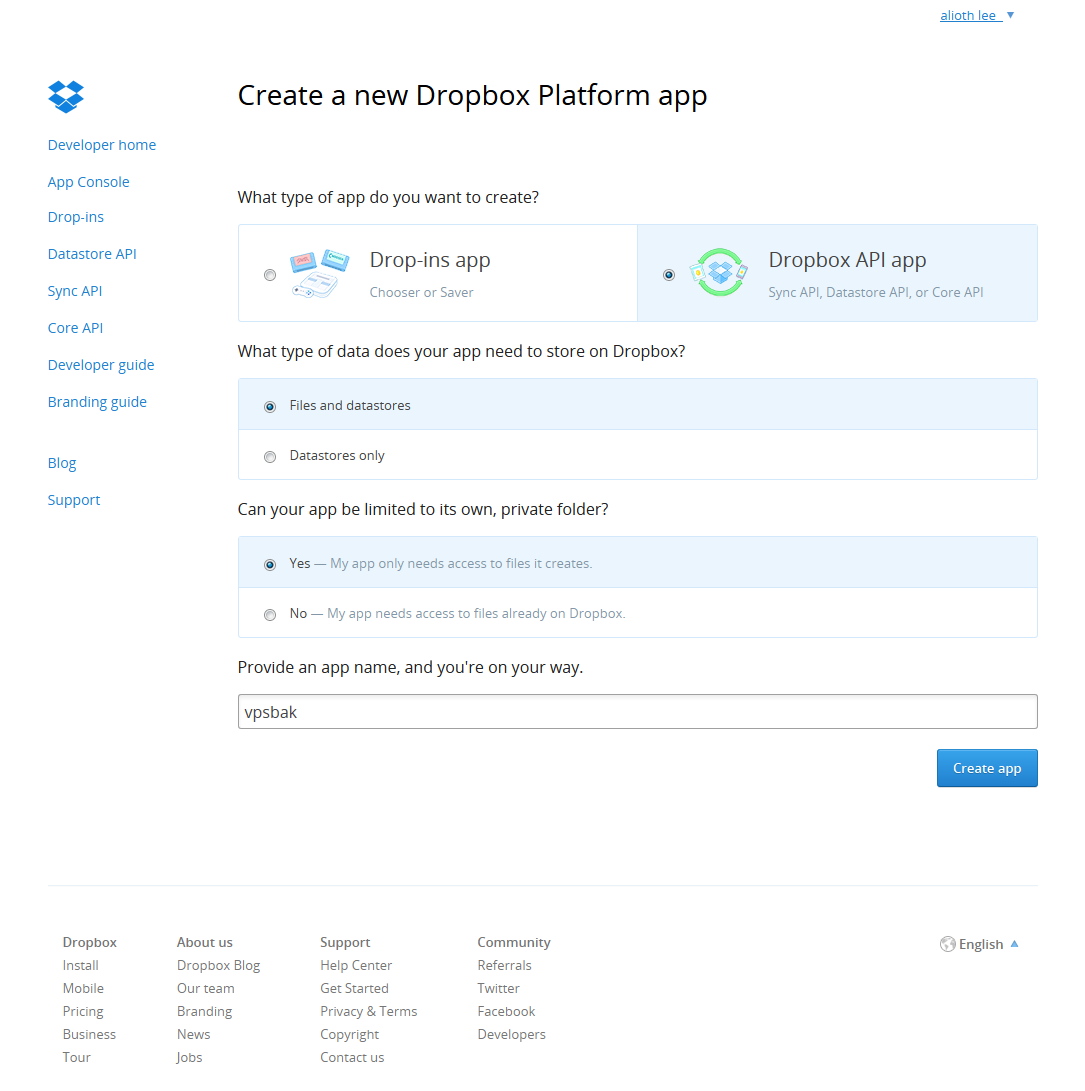1085x1091 pixels.
Task: Open the footer Pricing link
Action: pyautogui.click(x=83, y=1012)
